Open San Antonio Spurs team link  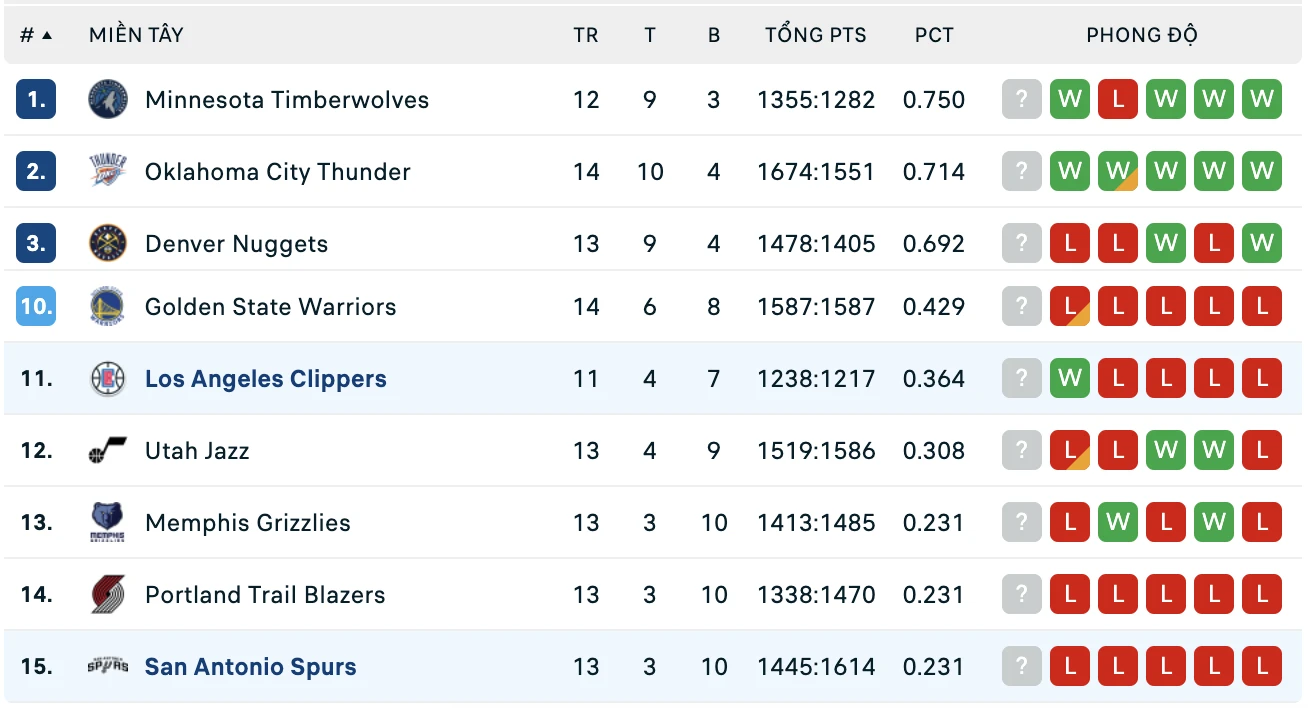(251, 667)
